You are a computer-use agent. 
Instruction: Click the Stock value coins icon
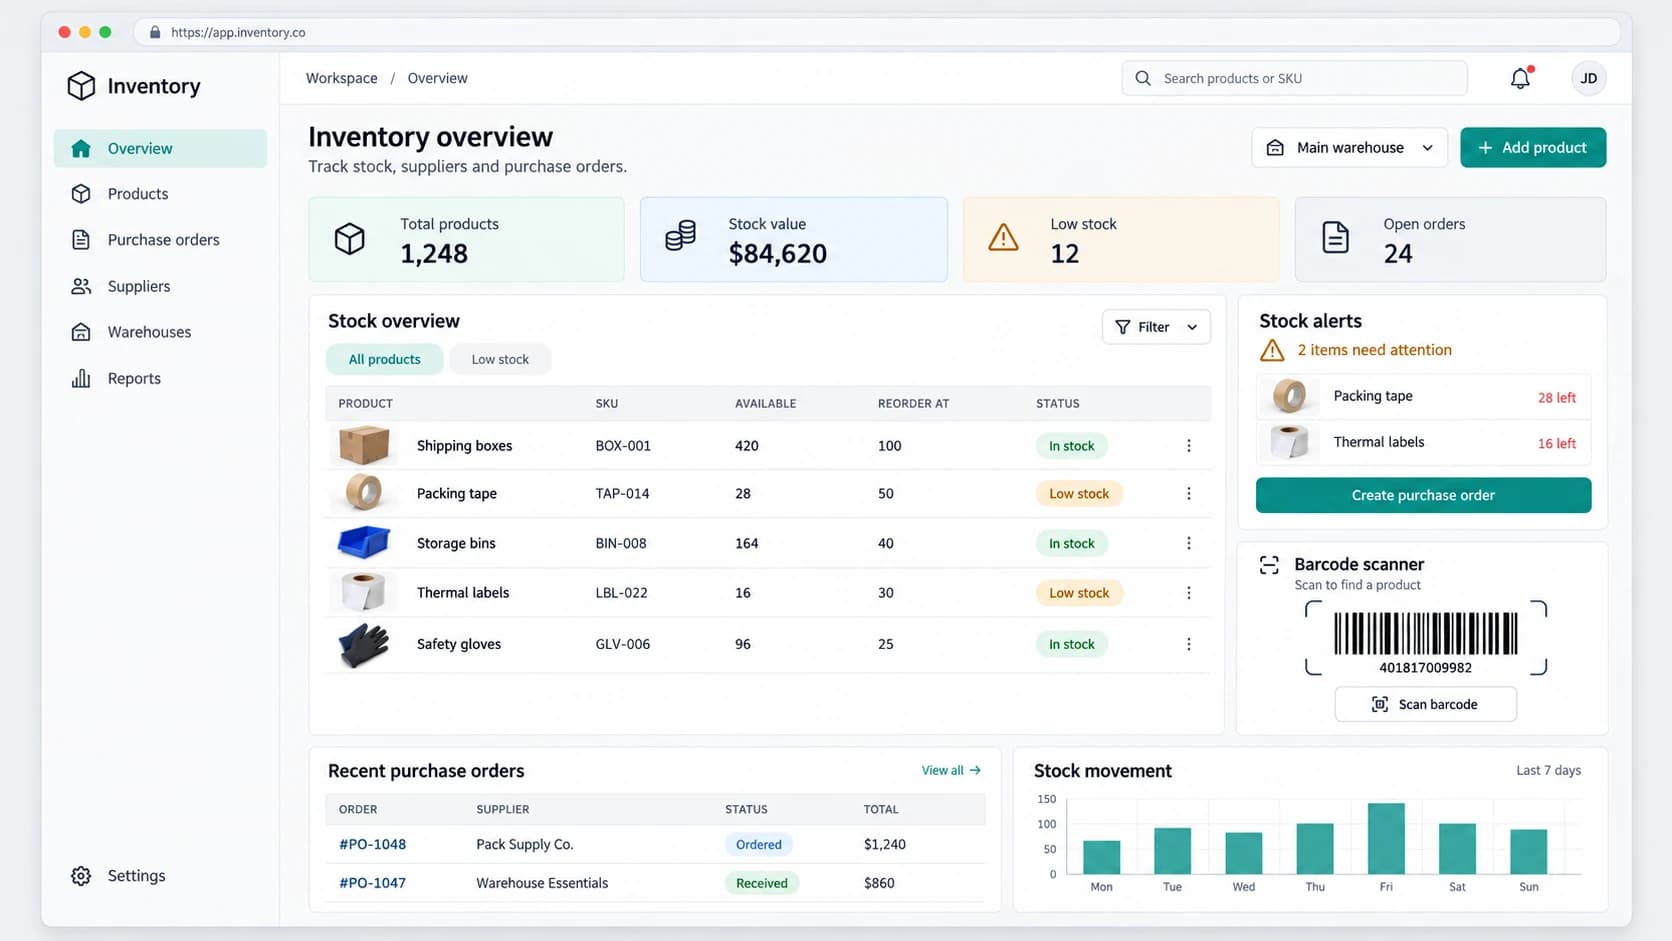coord(680,237)
